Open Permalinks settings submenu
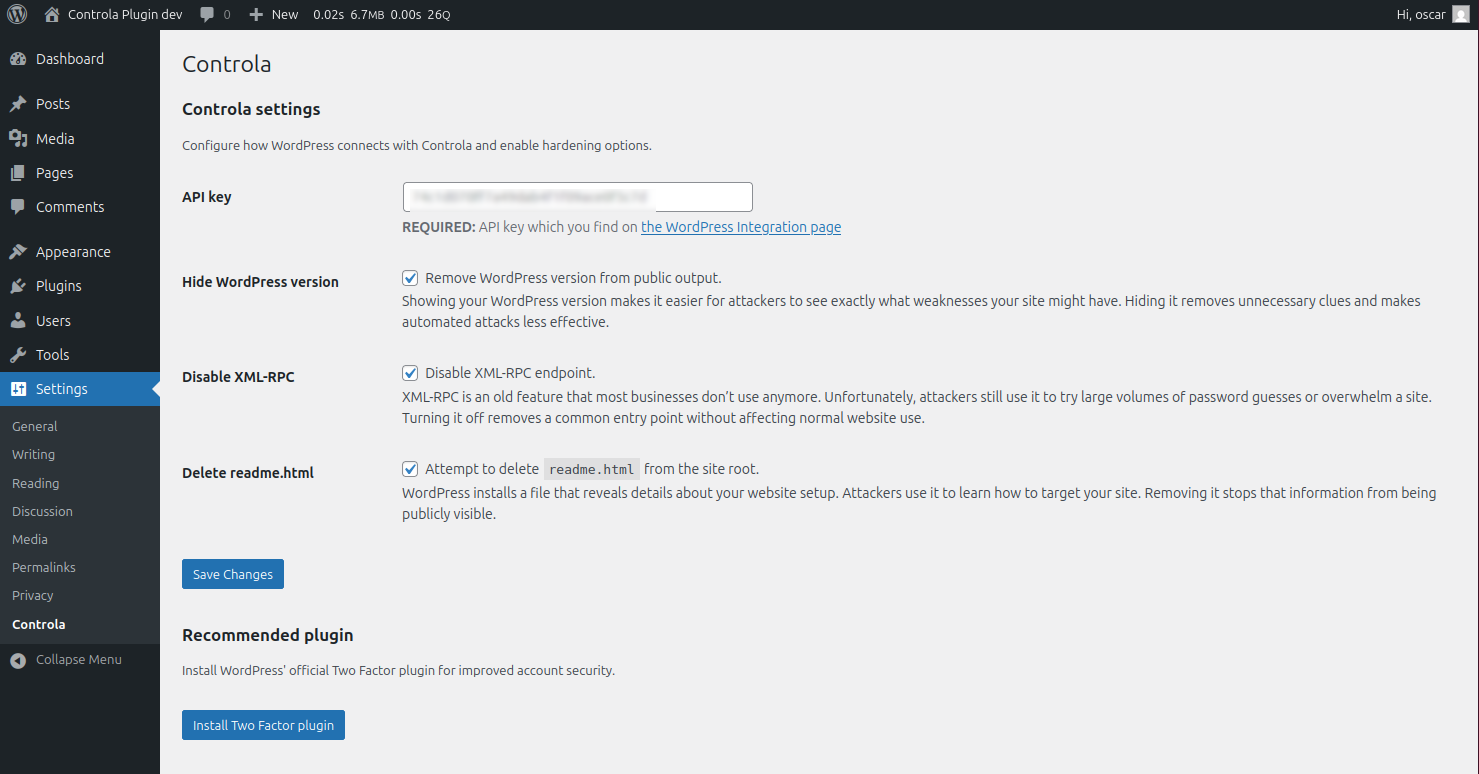Image resolution: width=1479 pixels, height=774 pixels. click(x=44, y=567)
